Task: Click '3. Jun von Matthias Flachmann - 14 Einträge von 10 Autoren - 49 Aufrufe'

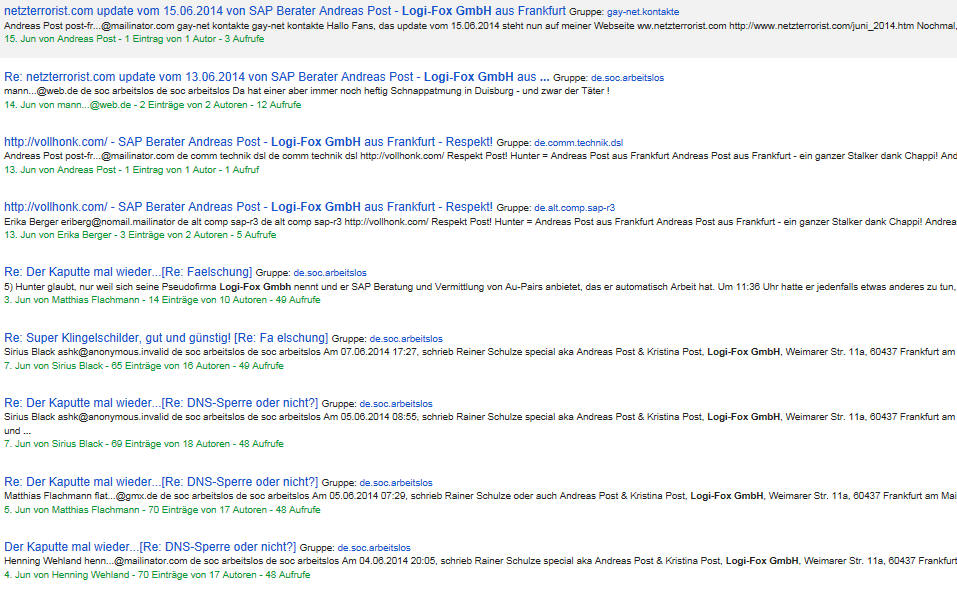Action: point(162,300)
